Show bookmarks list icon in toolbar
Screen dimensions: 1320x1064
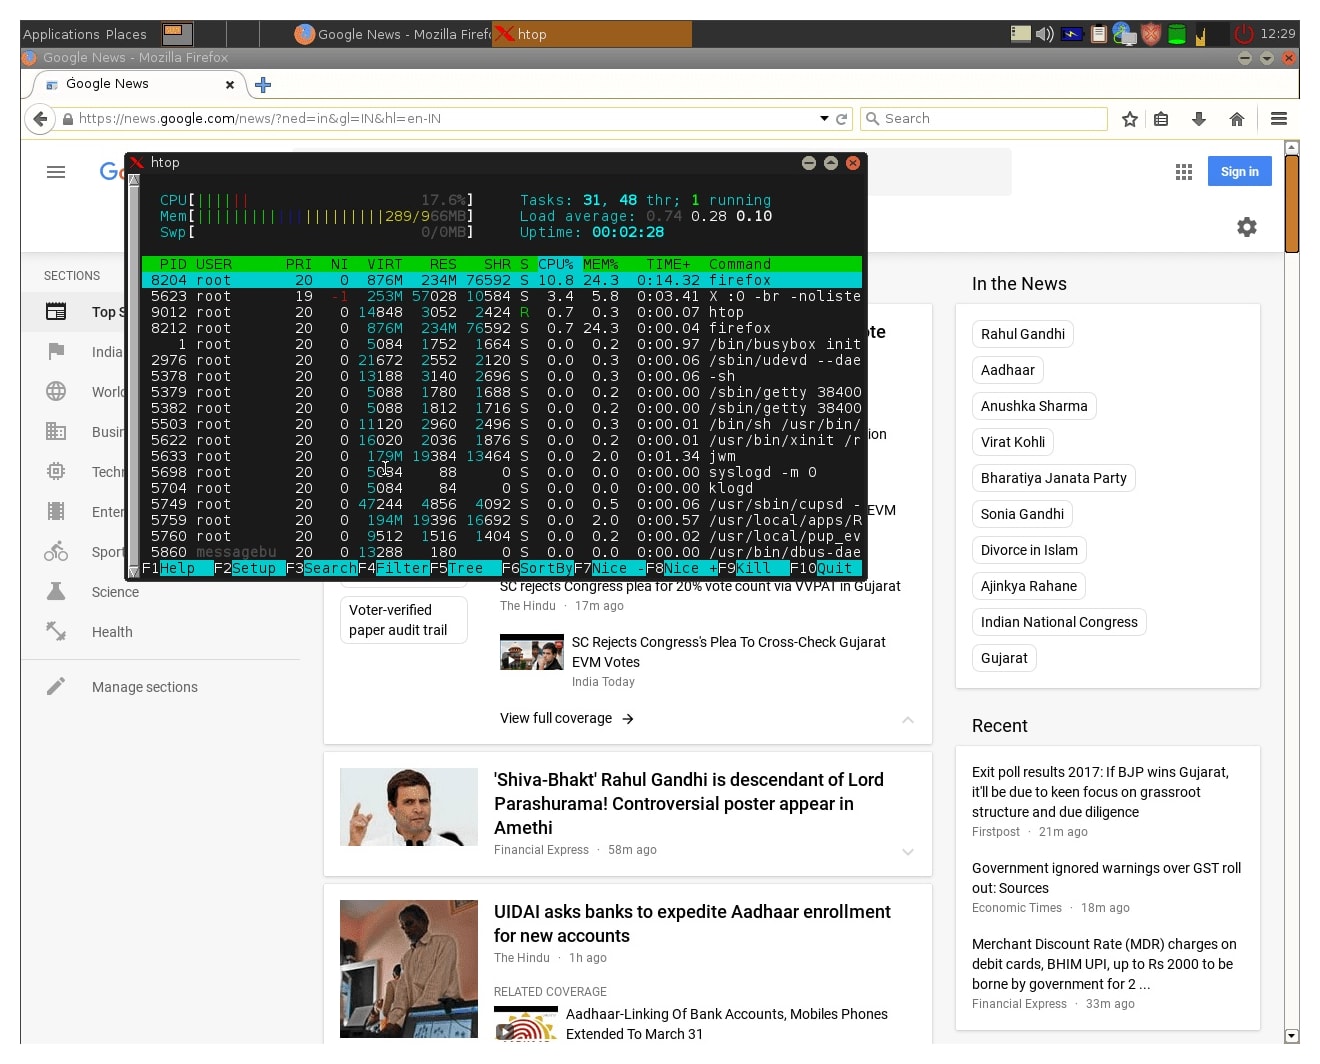click(x=1161, y=119)
